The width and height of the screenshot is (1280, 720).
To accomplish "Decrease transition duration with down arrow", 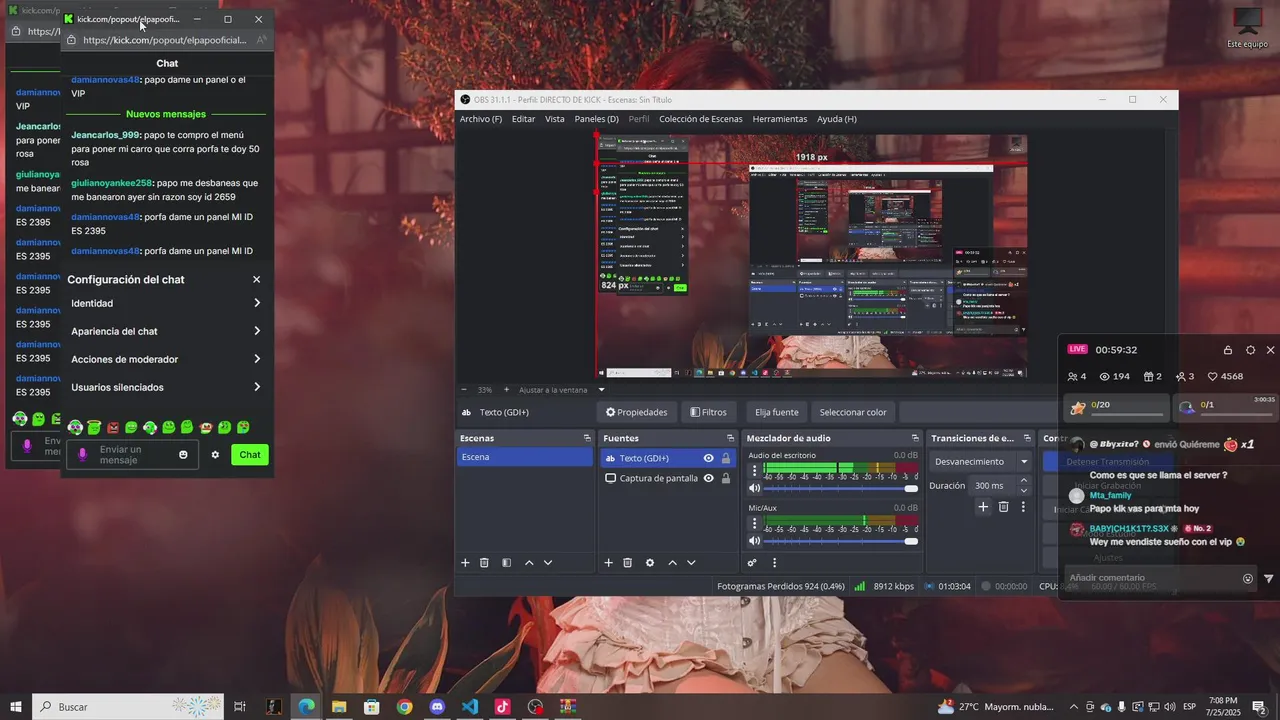I will [x=1023, y=490].
